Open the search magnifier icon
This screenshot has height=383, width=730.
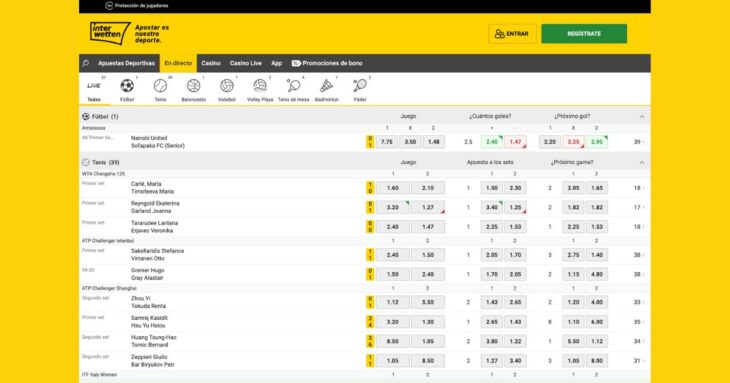tap(86, 63)
